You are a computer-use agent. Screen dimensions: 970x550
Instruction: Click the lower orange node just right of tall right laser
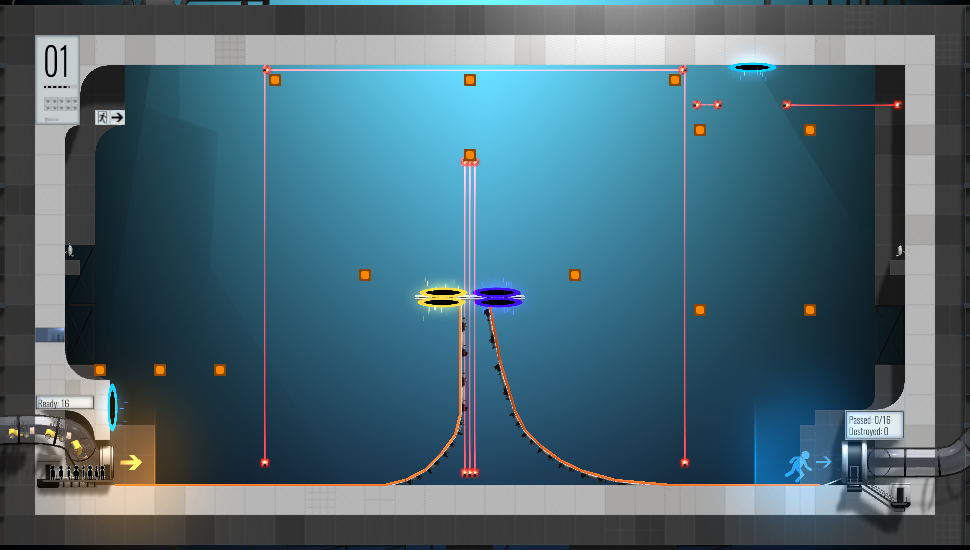click(x=700, y=310)
